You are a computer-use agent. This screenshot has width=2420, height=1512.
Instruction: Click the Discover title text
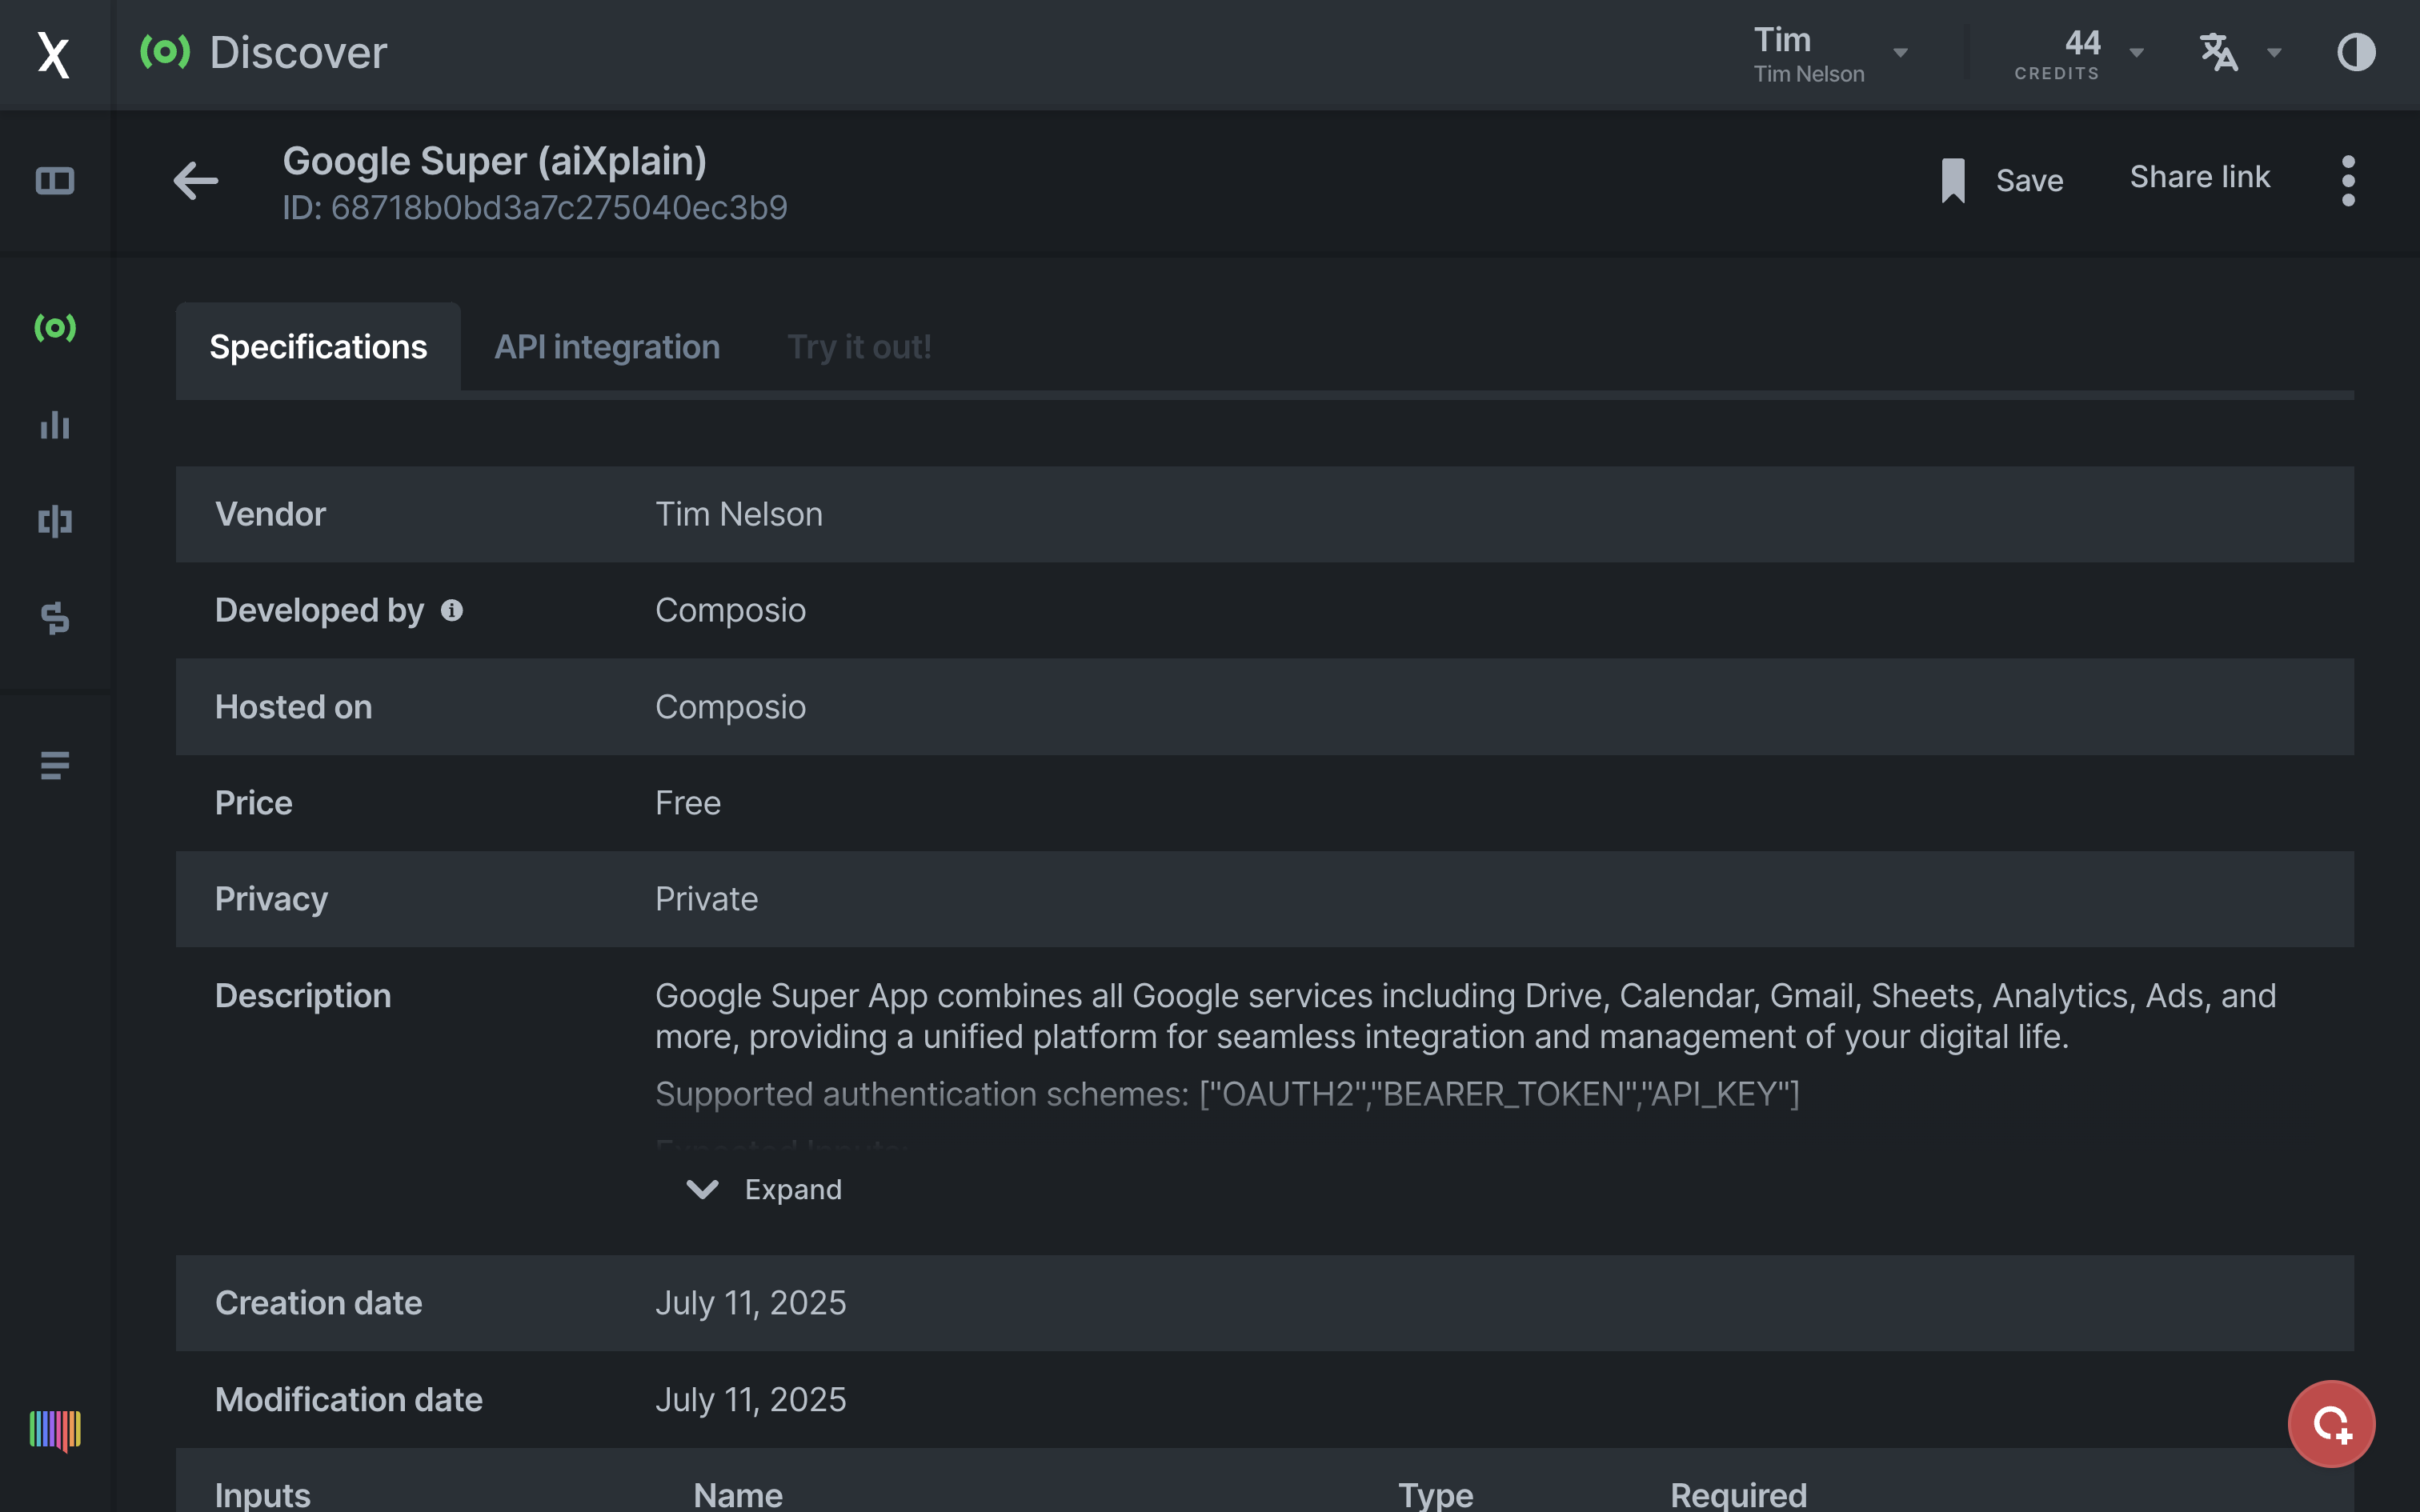click(298, 52)
